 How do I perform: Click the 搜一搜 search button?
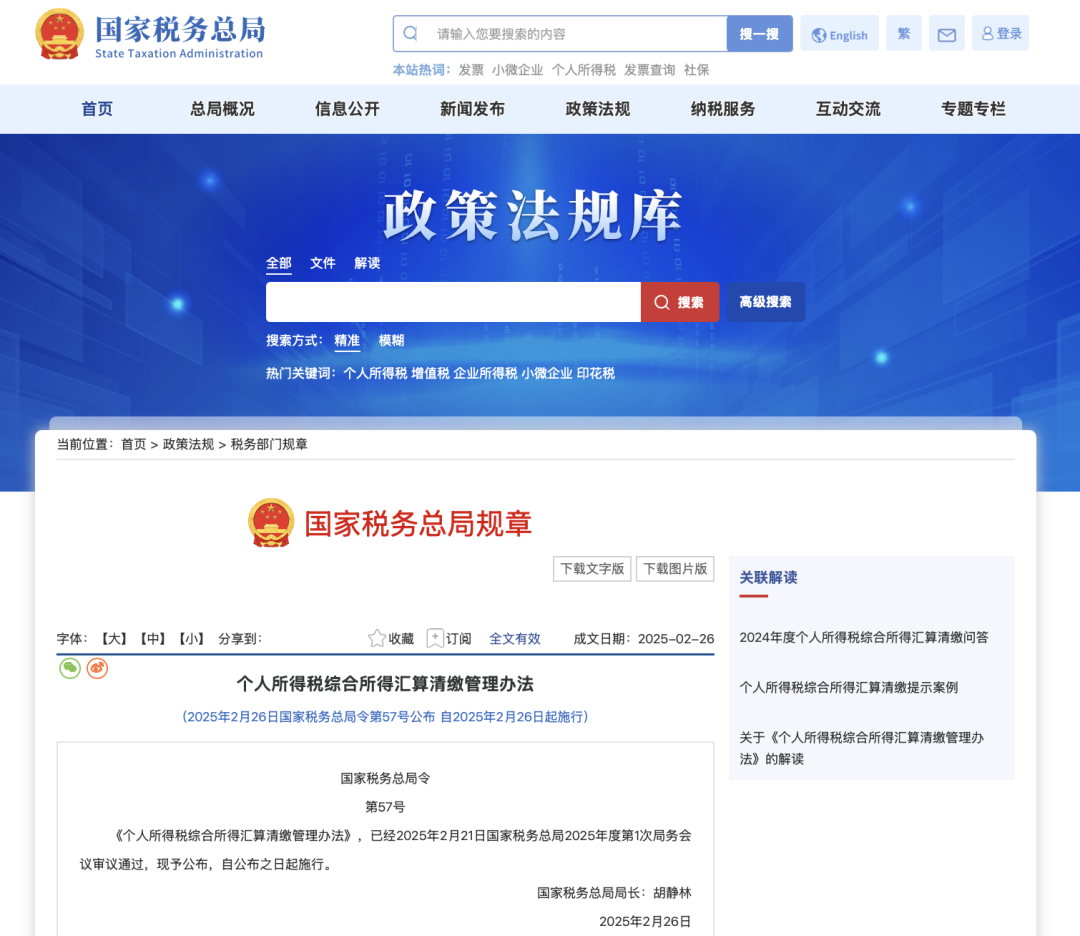[x=759, y=33]
